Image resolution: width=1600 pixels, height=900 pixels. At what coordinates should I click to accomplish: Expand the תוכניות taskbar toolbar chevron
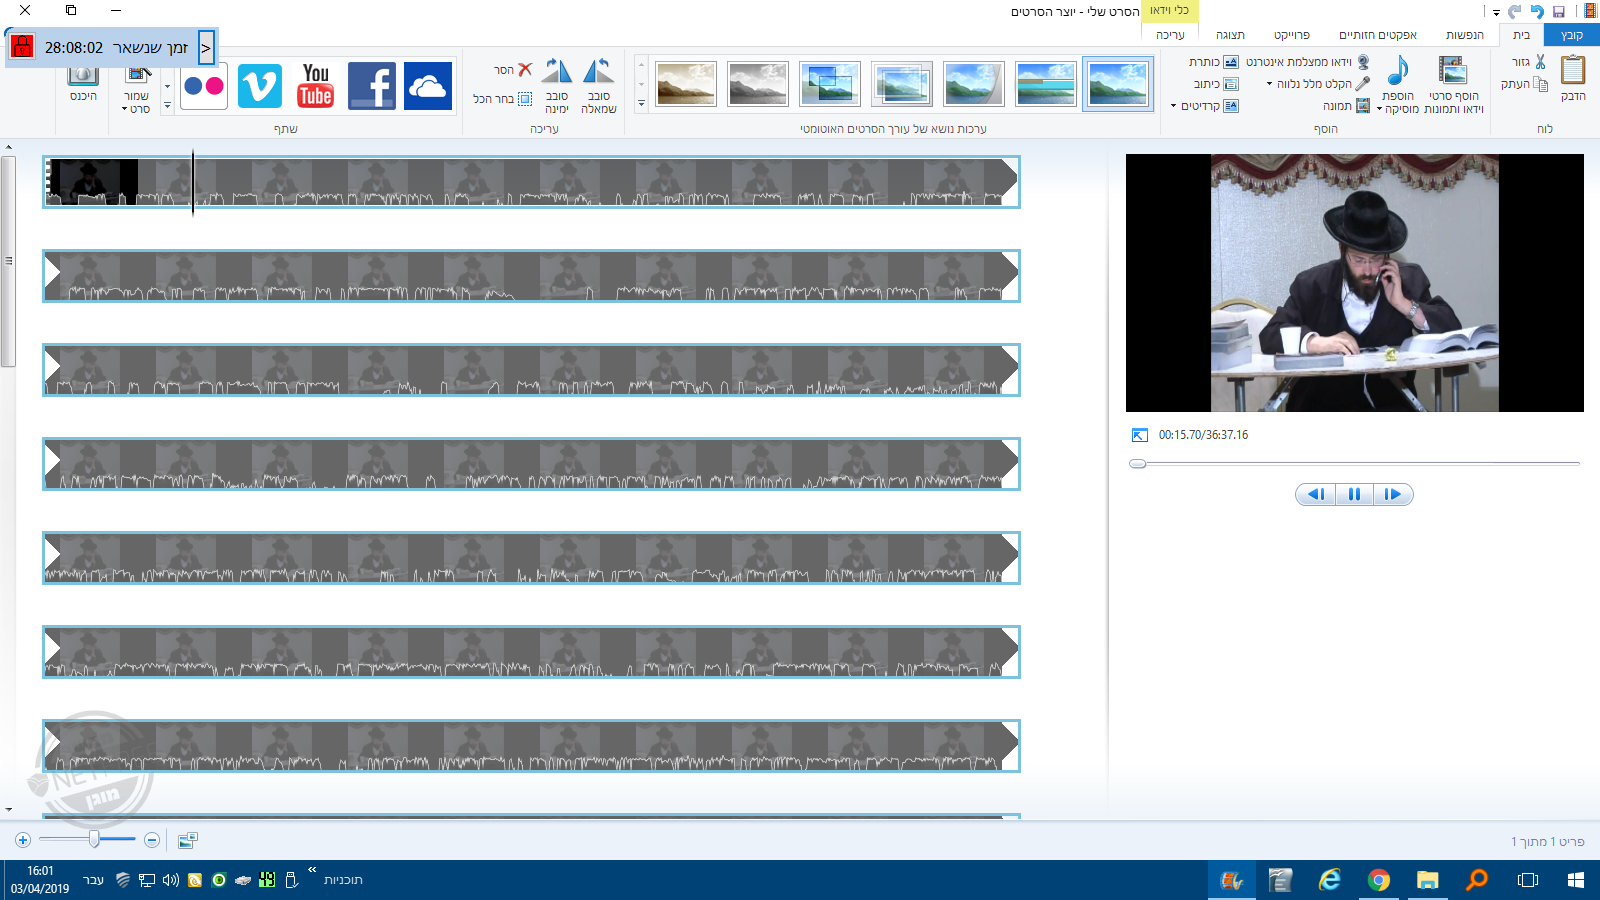pyautogui.click(x=312, y=869)
